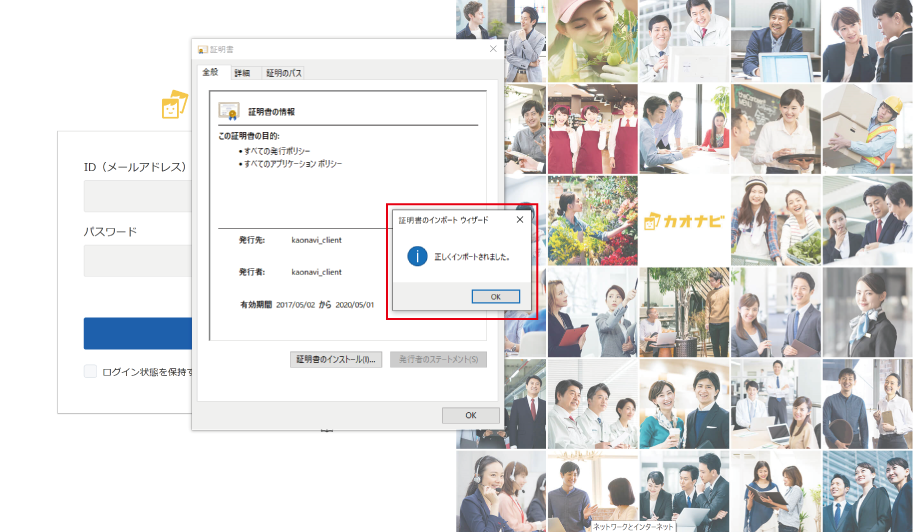This screenshot has height=532, width=913.
Task: Click the expiry date 2020/05/01
Action: (x=354, y=304)
